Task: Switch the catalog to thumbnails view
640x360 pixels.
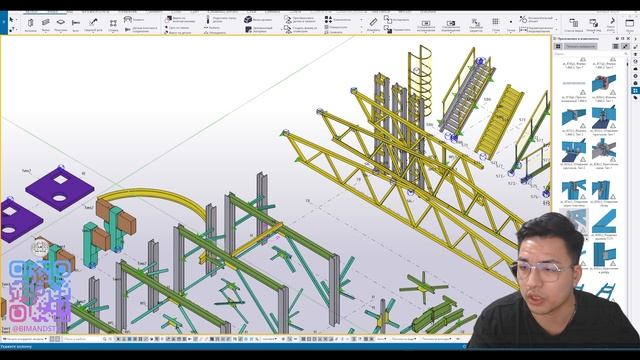Action: click(x=625, y=47)
